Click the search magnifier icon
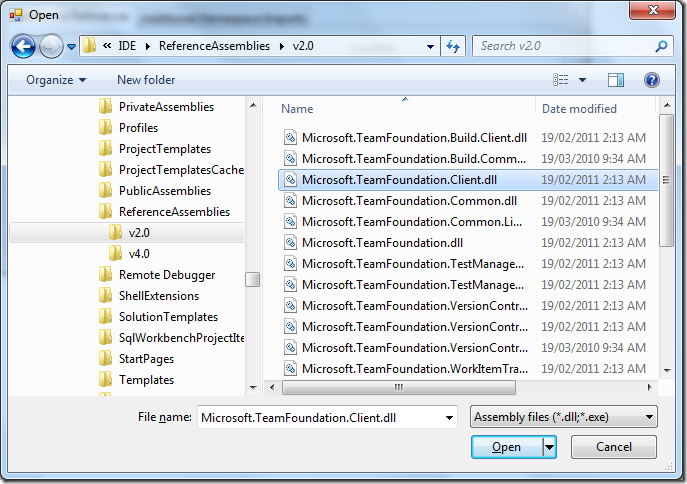 tap(661, 46)
